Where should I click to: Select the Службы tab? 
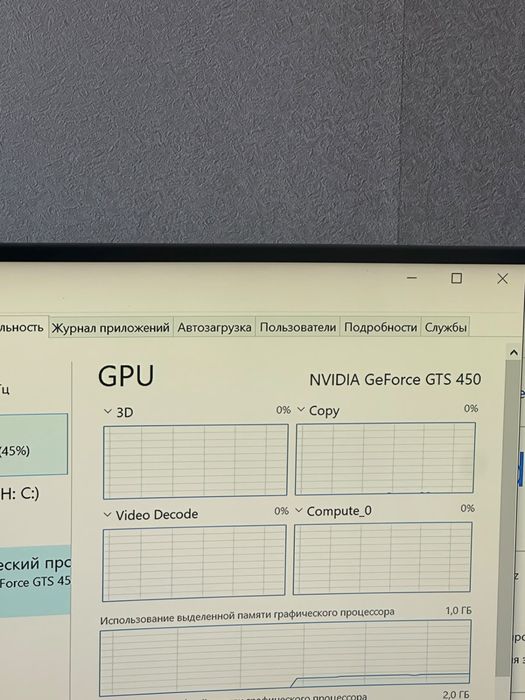445,327
